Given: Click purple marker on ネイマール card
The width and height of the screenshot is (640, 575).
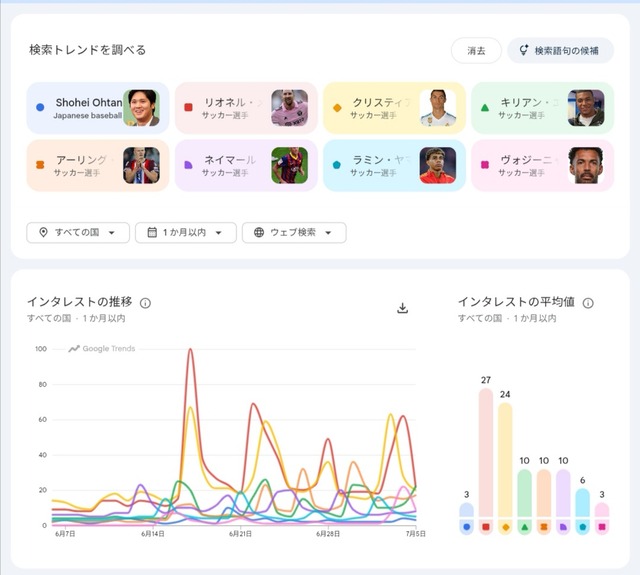Looking at the screenshot, I should tap(188, 165).
